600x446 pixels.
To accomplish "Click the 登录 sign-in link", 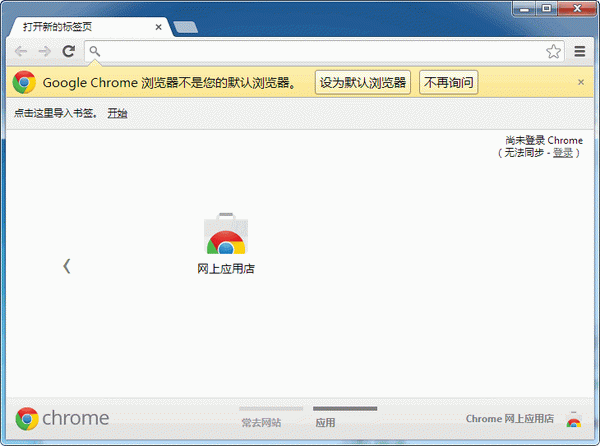I will coord(563,153).
